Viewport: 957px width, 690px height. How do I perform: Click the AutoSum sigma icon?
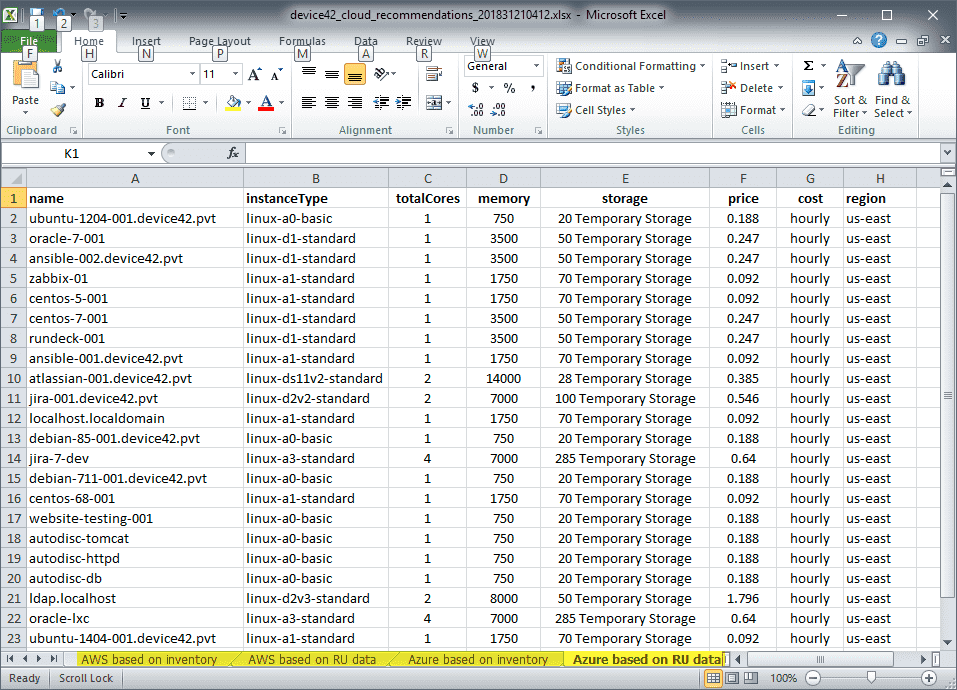809,66
